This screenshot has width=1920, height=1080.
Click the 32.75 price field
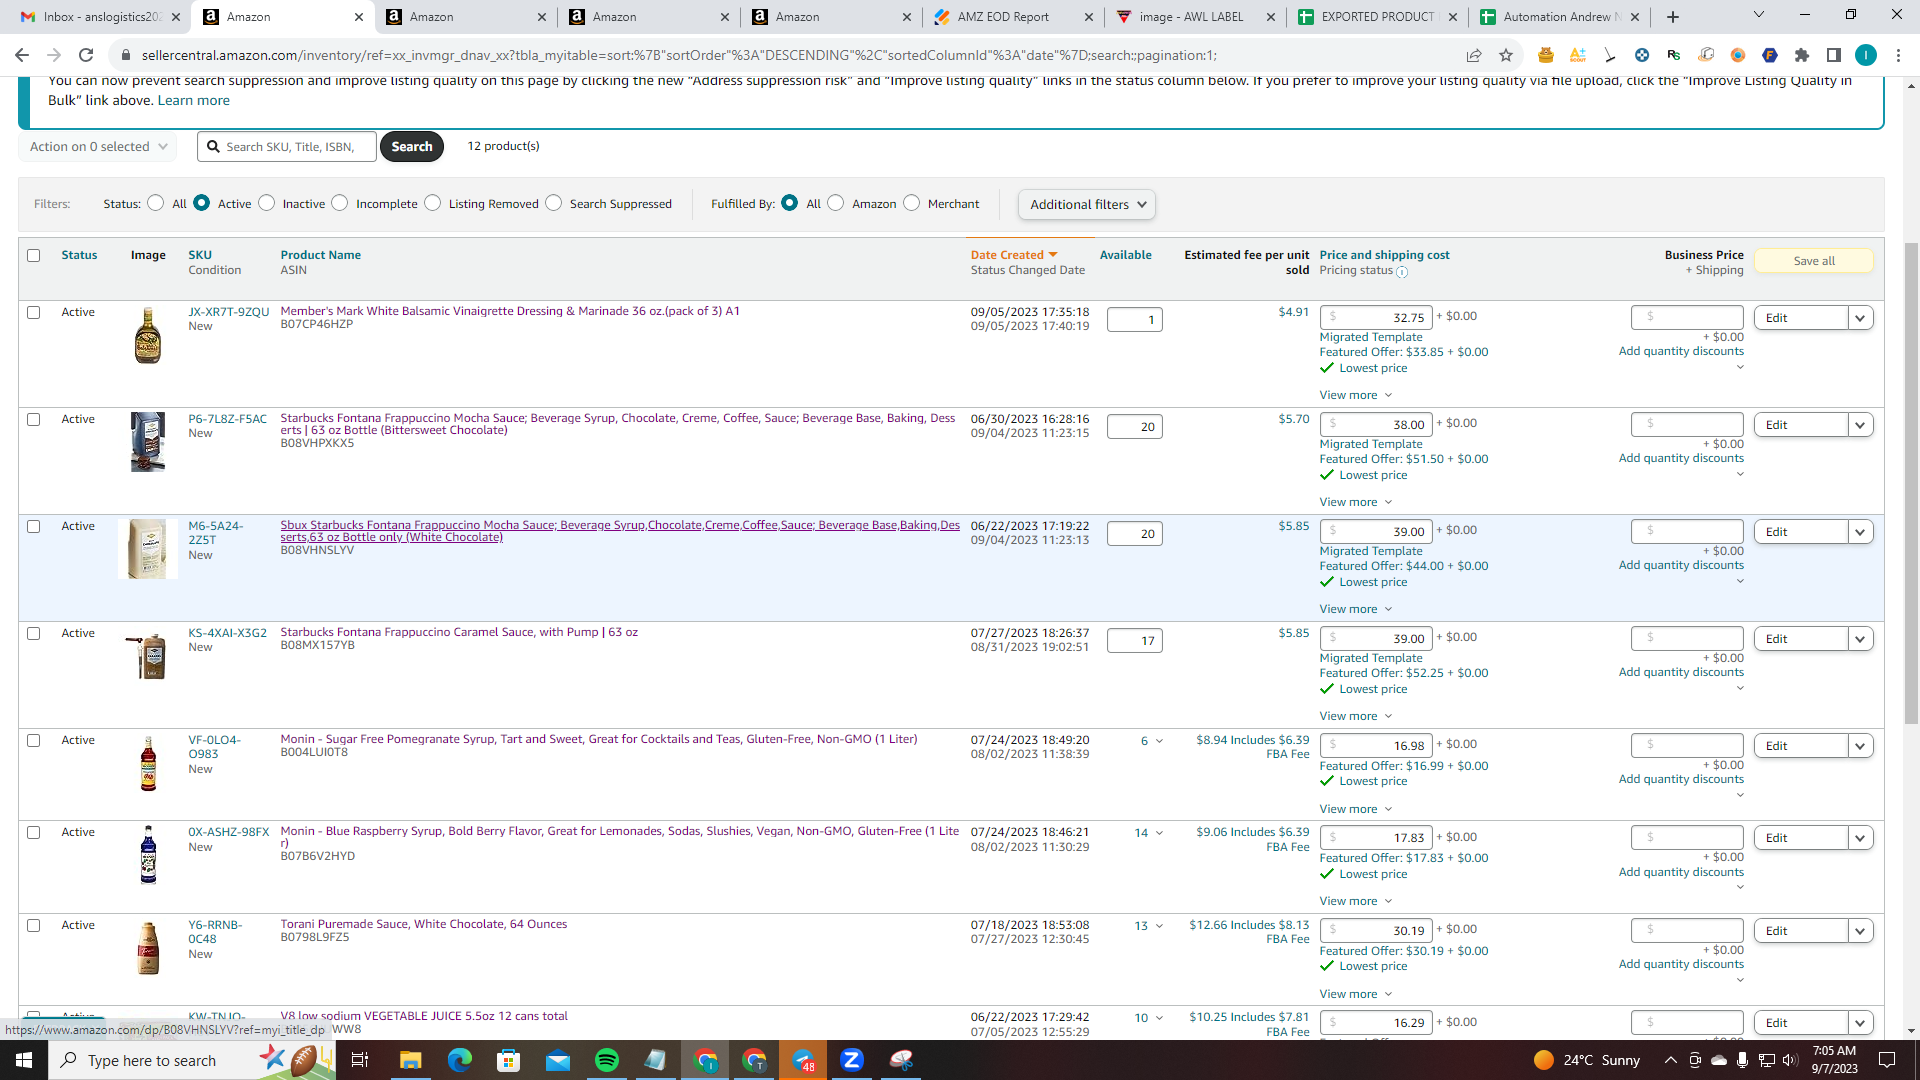point(1376,318)
